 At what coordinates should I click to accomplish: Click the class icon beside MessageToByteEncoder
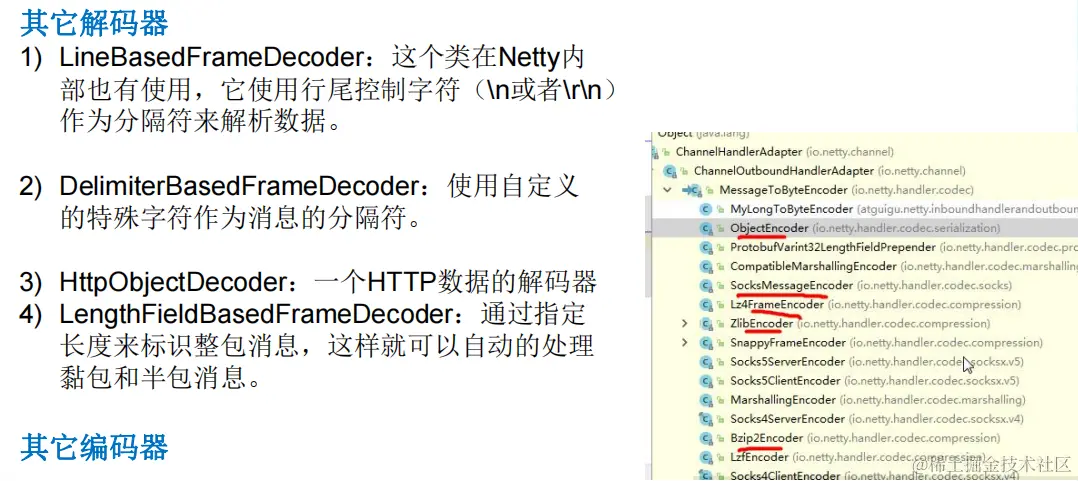pyautogui.click(x=692, y=190)
